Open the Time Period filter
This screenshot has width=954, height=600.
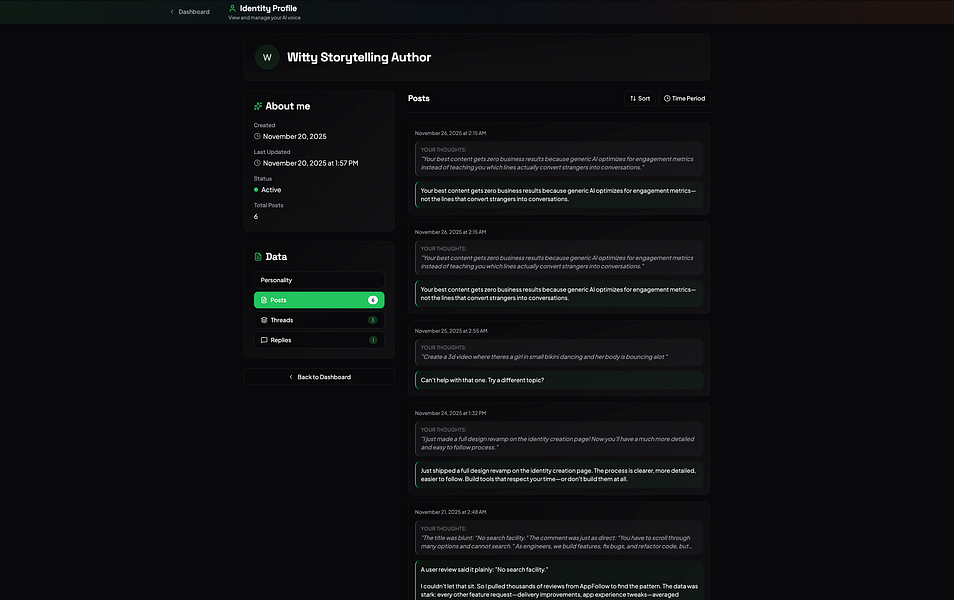tap(684, 99)
